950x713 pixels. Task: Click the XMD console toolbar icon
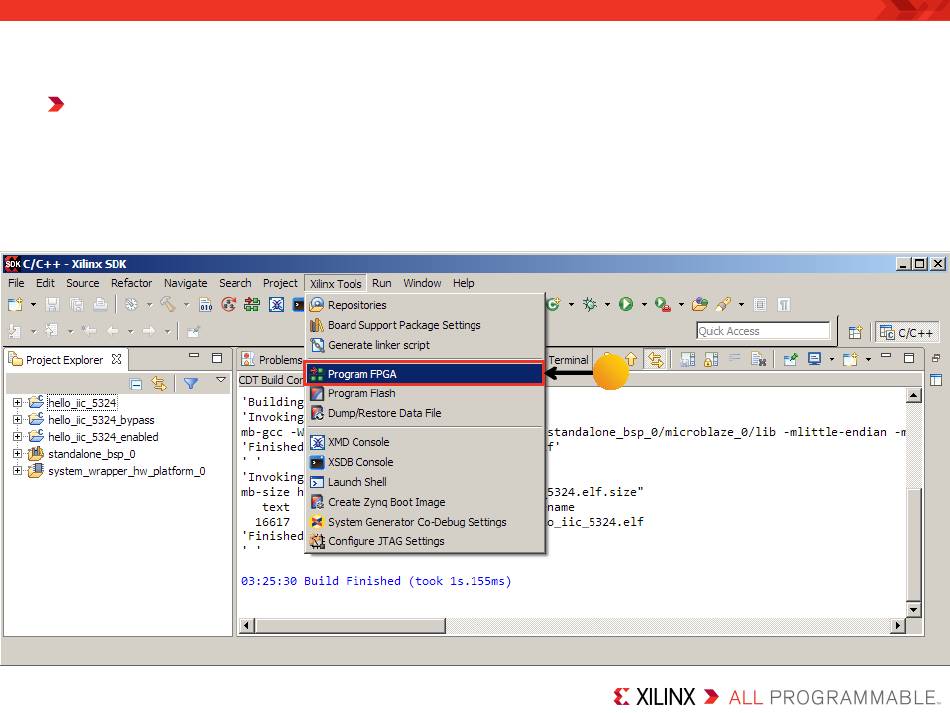276,304
